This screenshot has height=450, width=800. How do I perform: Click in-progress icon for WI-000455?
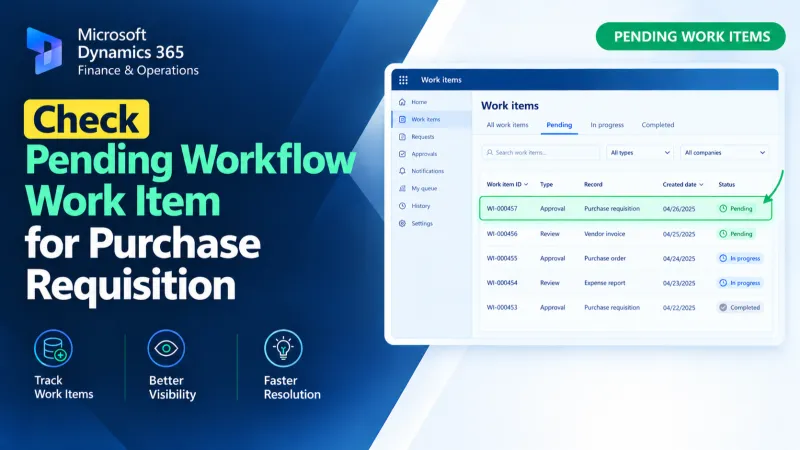click(723, 258)
